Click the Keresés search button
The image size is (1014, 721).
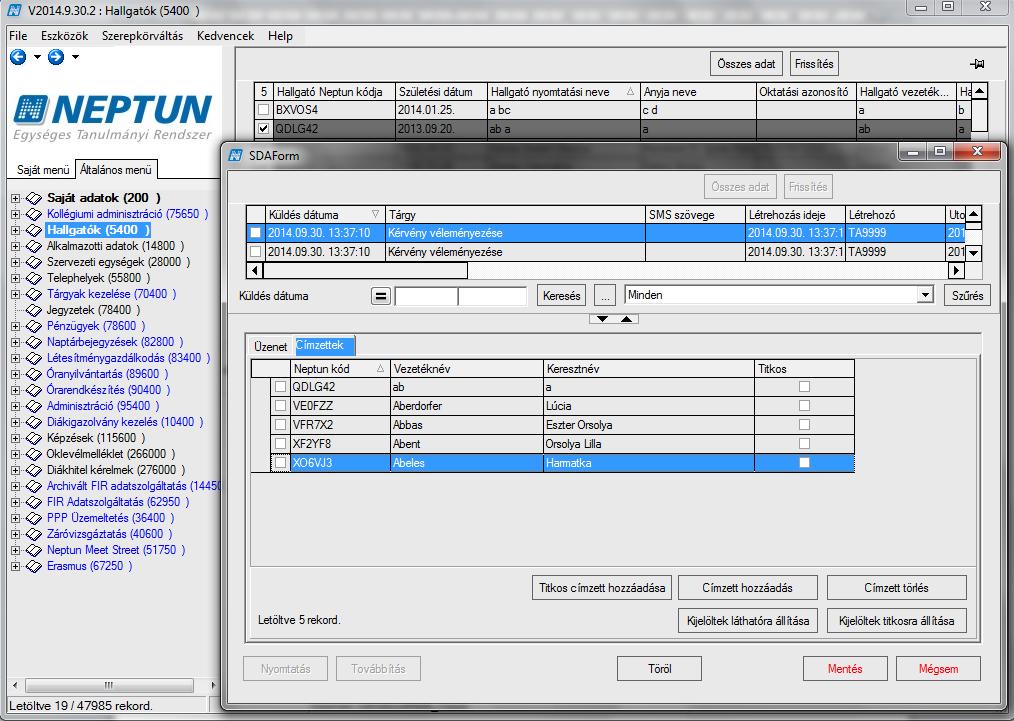click(561, 296)
